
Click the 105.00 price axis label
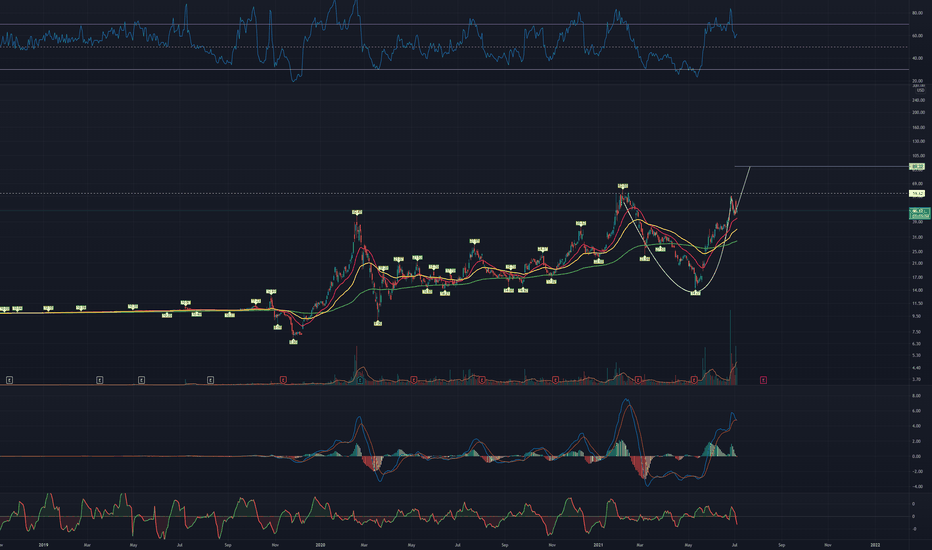coord(918,156)
